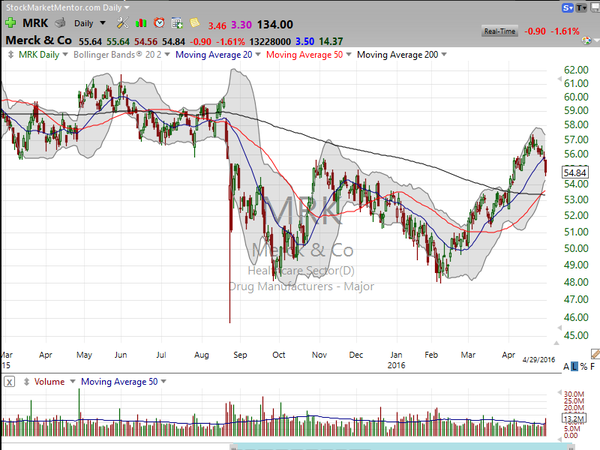Click the 4/29/2016 date label

539,360
